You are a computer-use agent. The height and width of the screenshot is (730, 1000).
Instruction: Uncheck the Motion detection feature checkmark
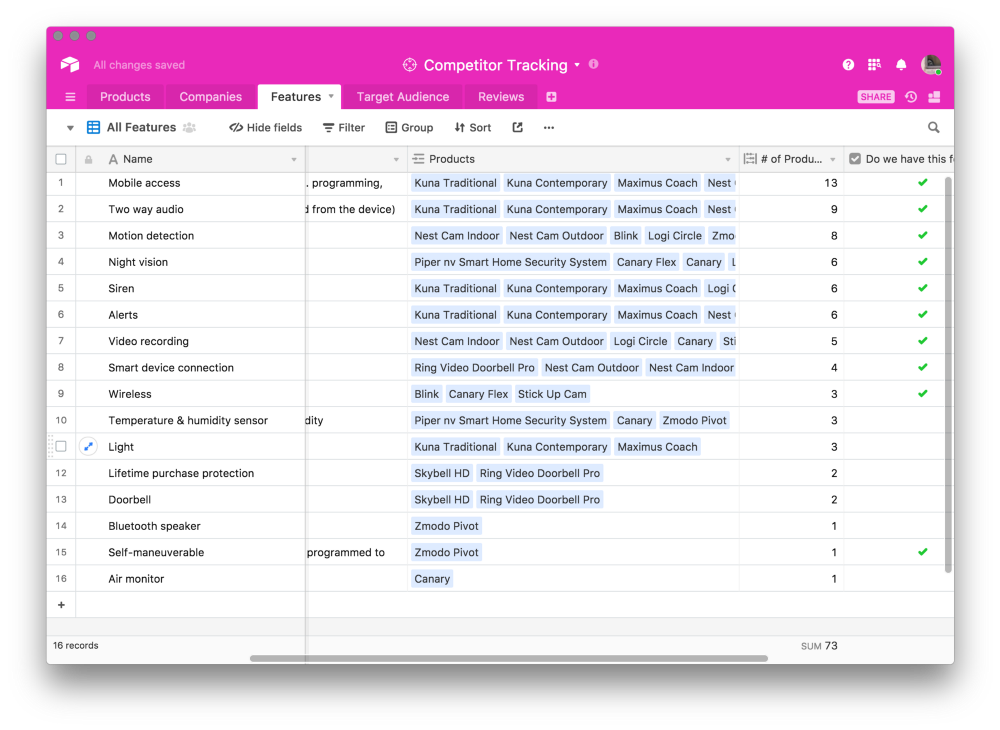tap(923, 235)
